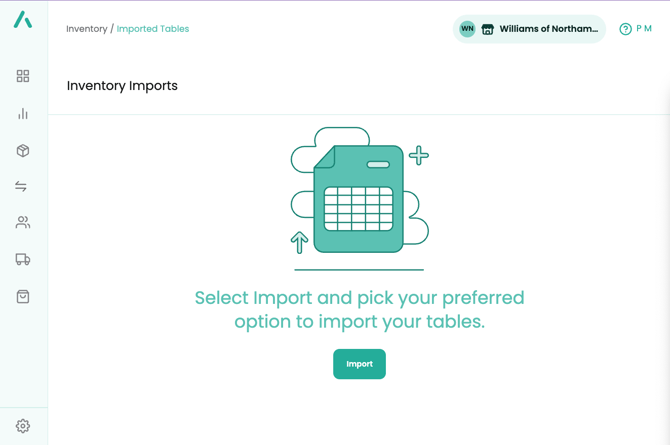The image size is (670, 445).
Task: Click the delivery truck icon
Action: pos(23,260)
